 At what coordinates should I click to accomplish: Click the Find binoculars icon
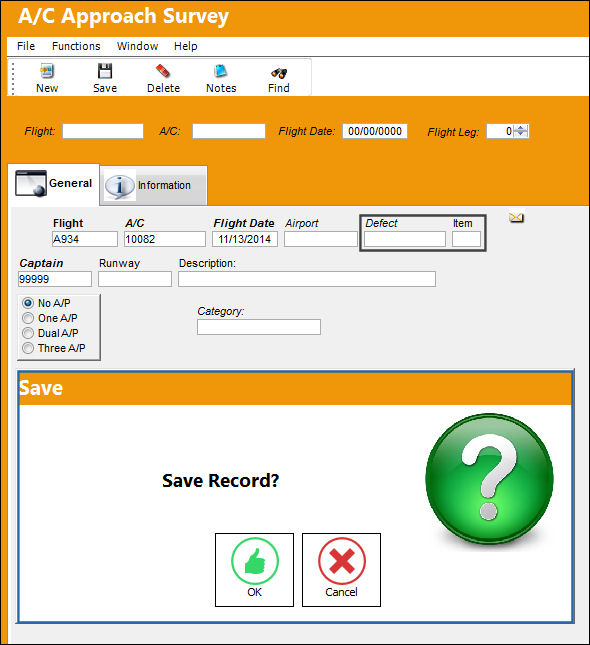point(279,73)
